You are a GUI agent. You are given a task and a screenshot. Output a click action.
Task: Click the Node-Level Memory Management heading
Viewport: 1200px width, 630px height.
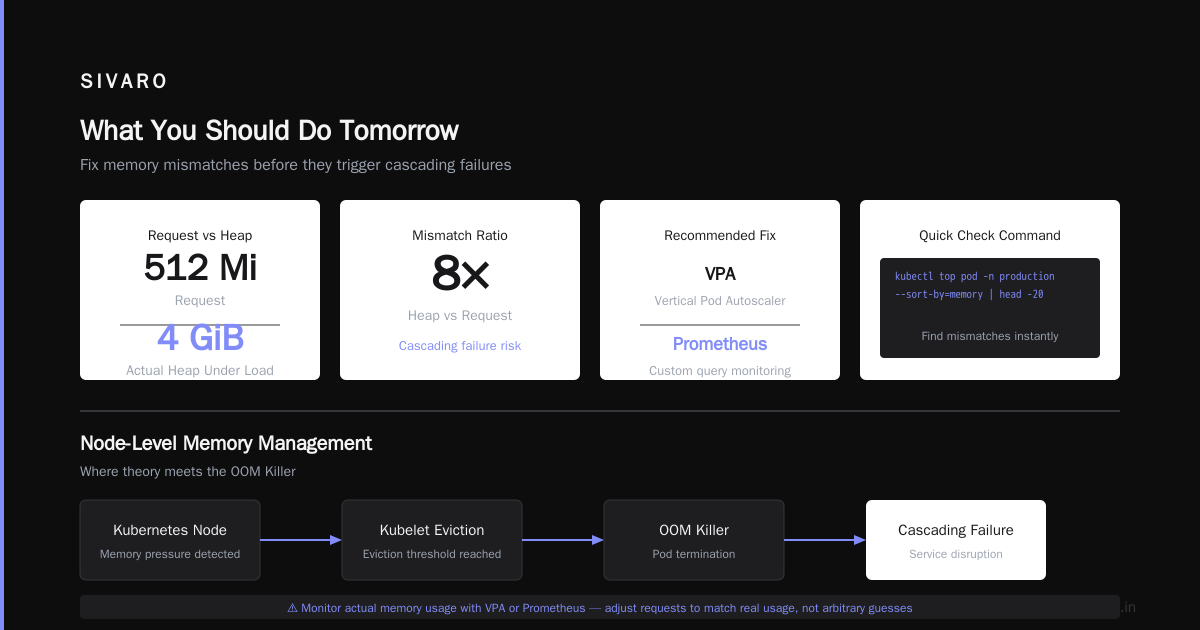point(226,443)
